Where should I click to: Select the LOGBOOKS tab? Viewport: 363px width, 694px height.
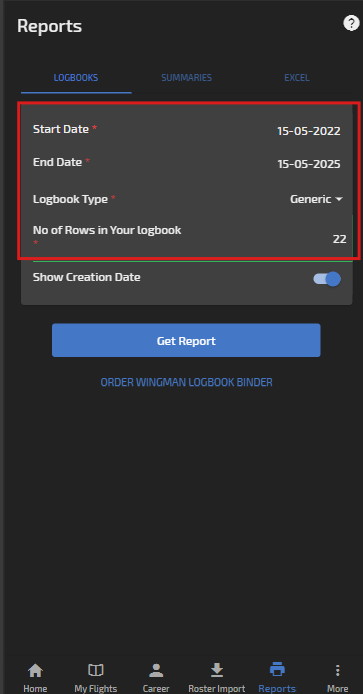point(76,78)
